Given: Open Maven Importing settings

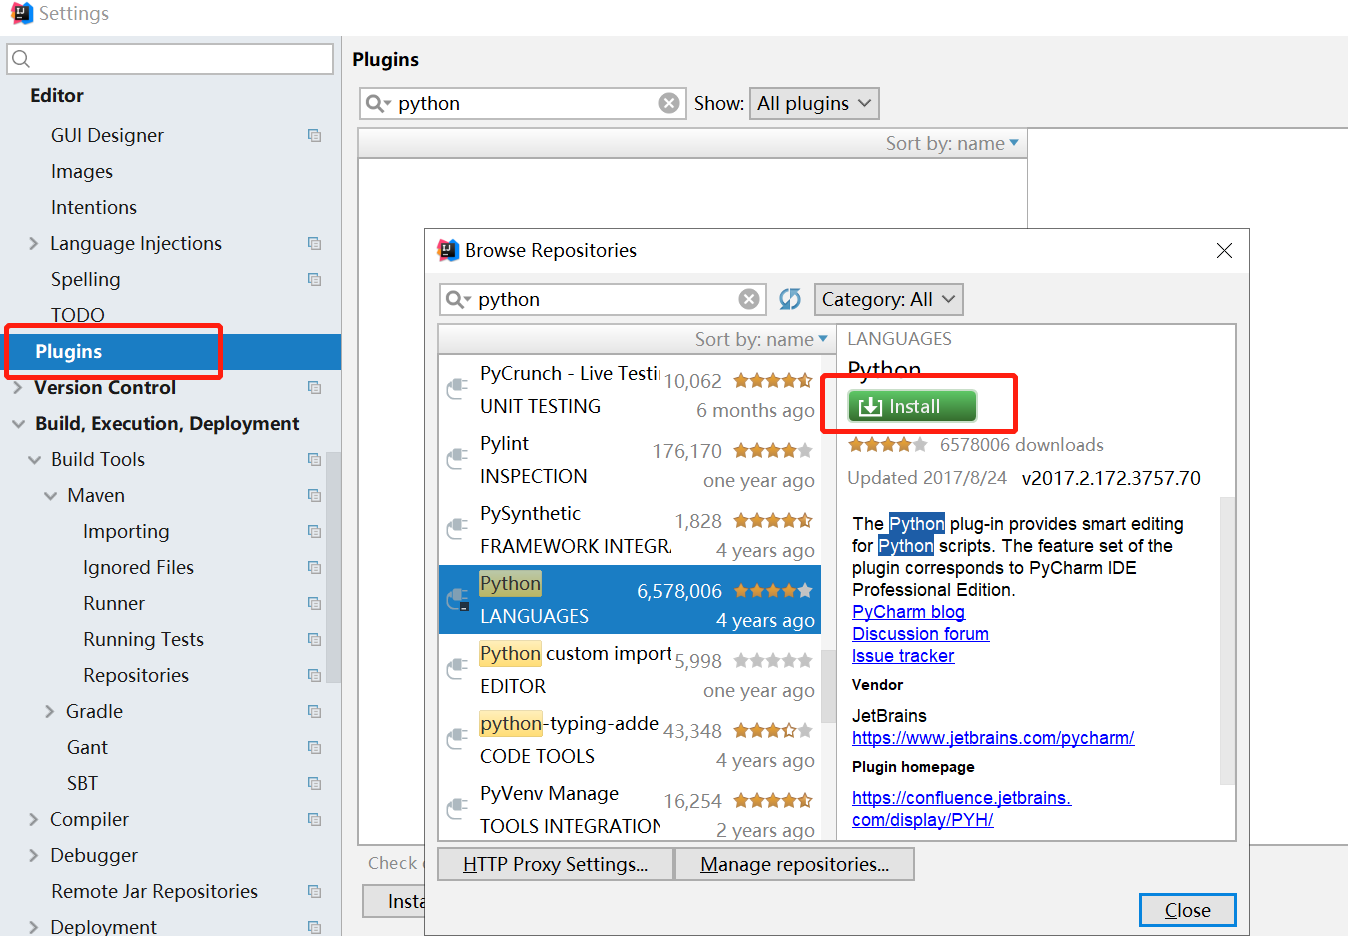Looking at the screenshot, I should click(x=126, y=531).
